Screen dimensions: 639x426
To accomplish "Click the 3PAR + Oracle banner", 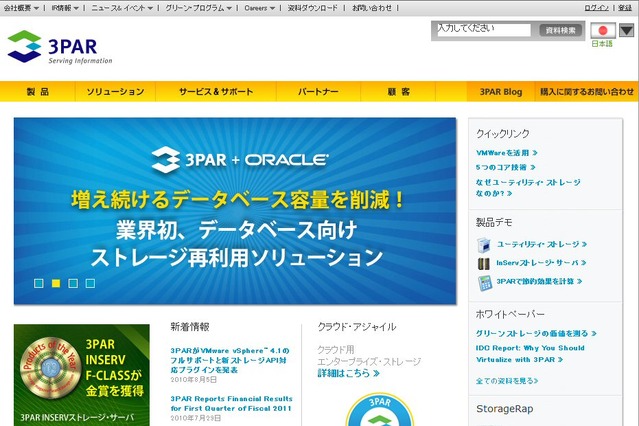I will 235,211.
